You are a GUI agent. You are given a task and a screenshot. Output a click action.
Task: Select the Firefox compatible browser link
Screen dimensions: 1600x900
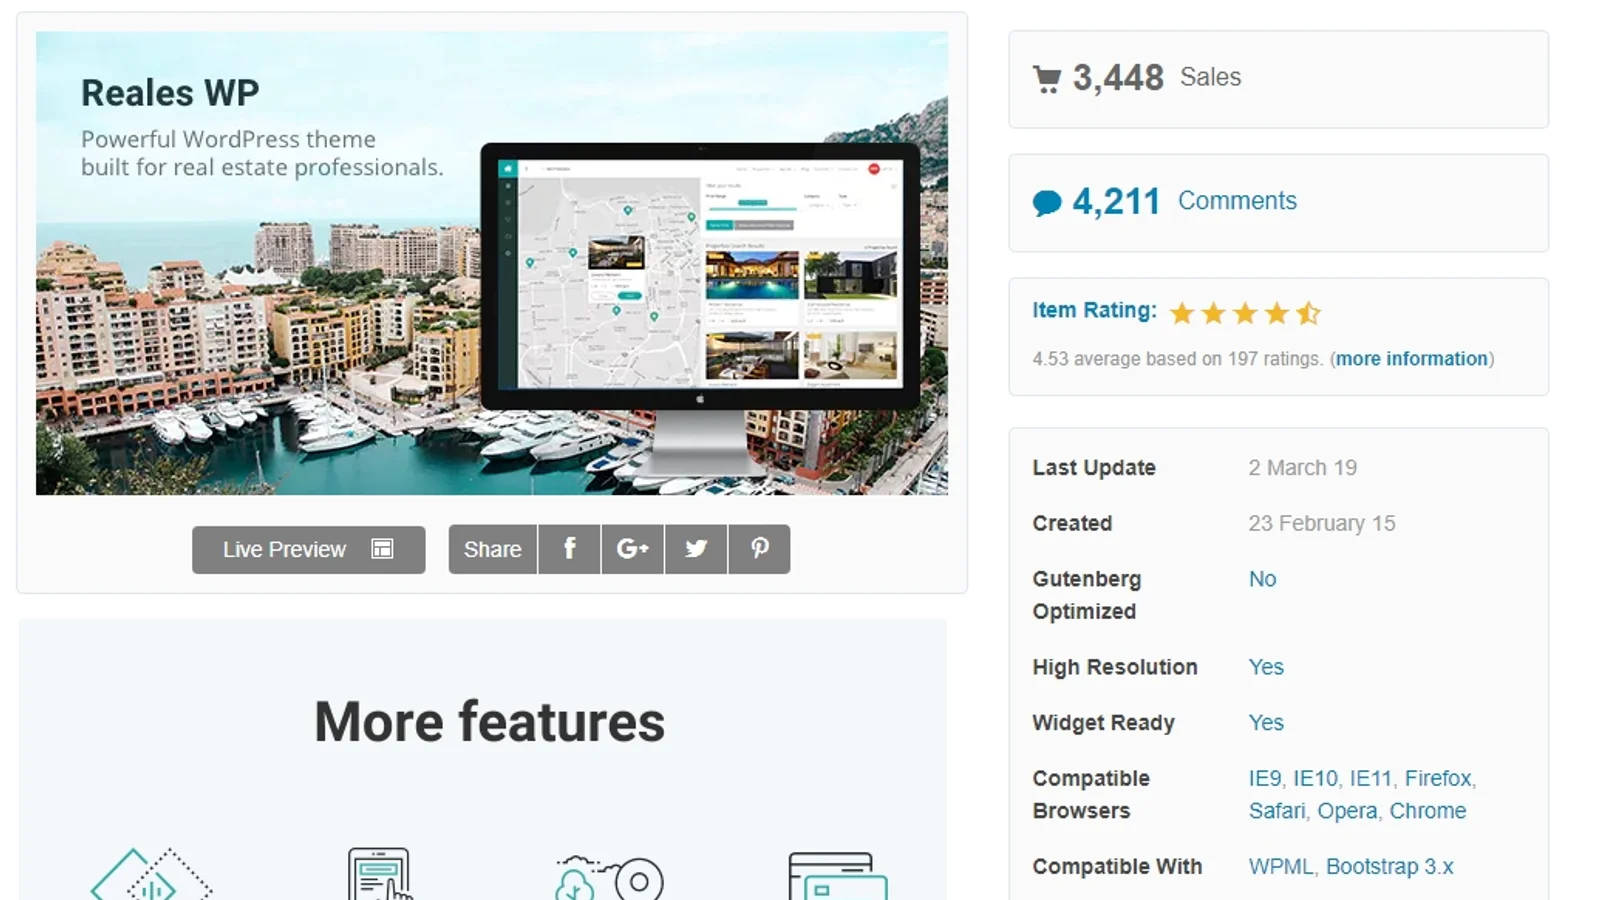pos(1437,778)
